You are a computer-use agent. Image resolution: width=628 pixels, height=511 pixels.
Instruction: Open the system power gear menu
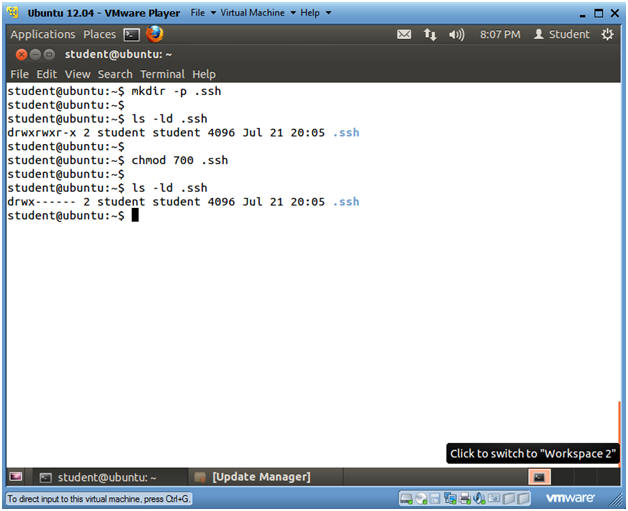pos(607,34)
